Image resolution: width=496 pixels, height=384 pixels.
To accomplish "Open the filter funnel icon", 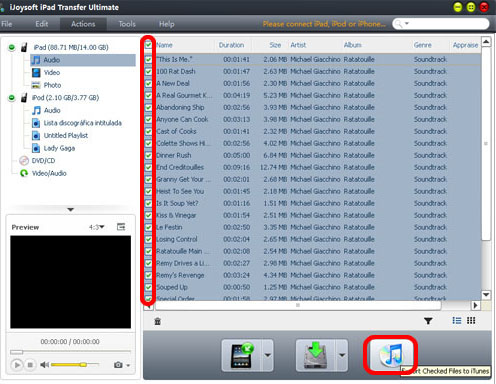I will tap(428, 321).
